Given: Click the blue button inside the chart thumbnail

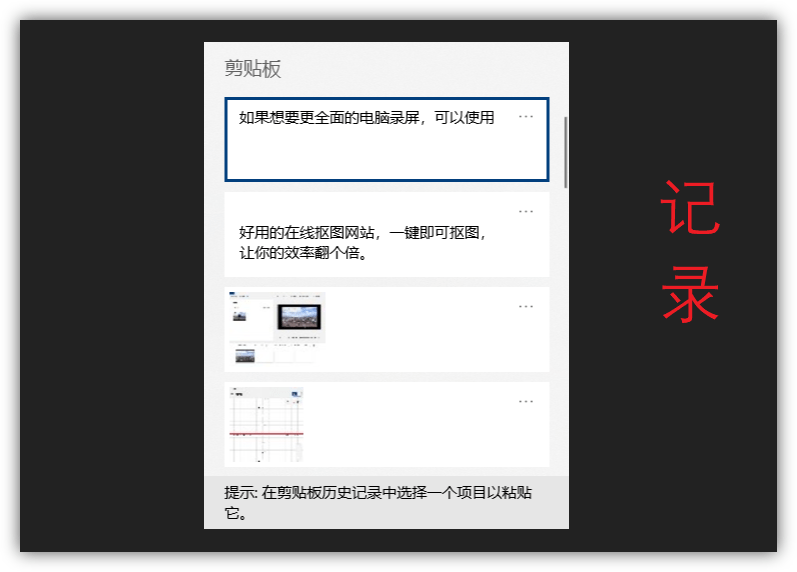Looking at the screenshot, I should pyautogui.click(x=295, y=394).
